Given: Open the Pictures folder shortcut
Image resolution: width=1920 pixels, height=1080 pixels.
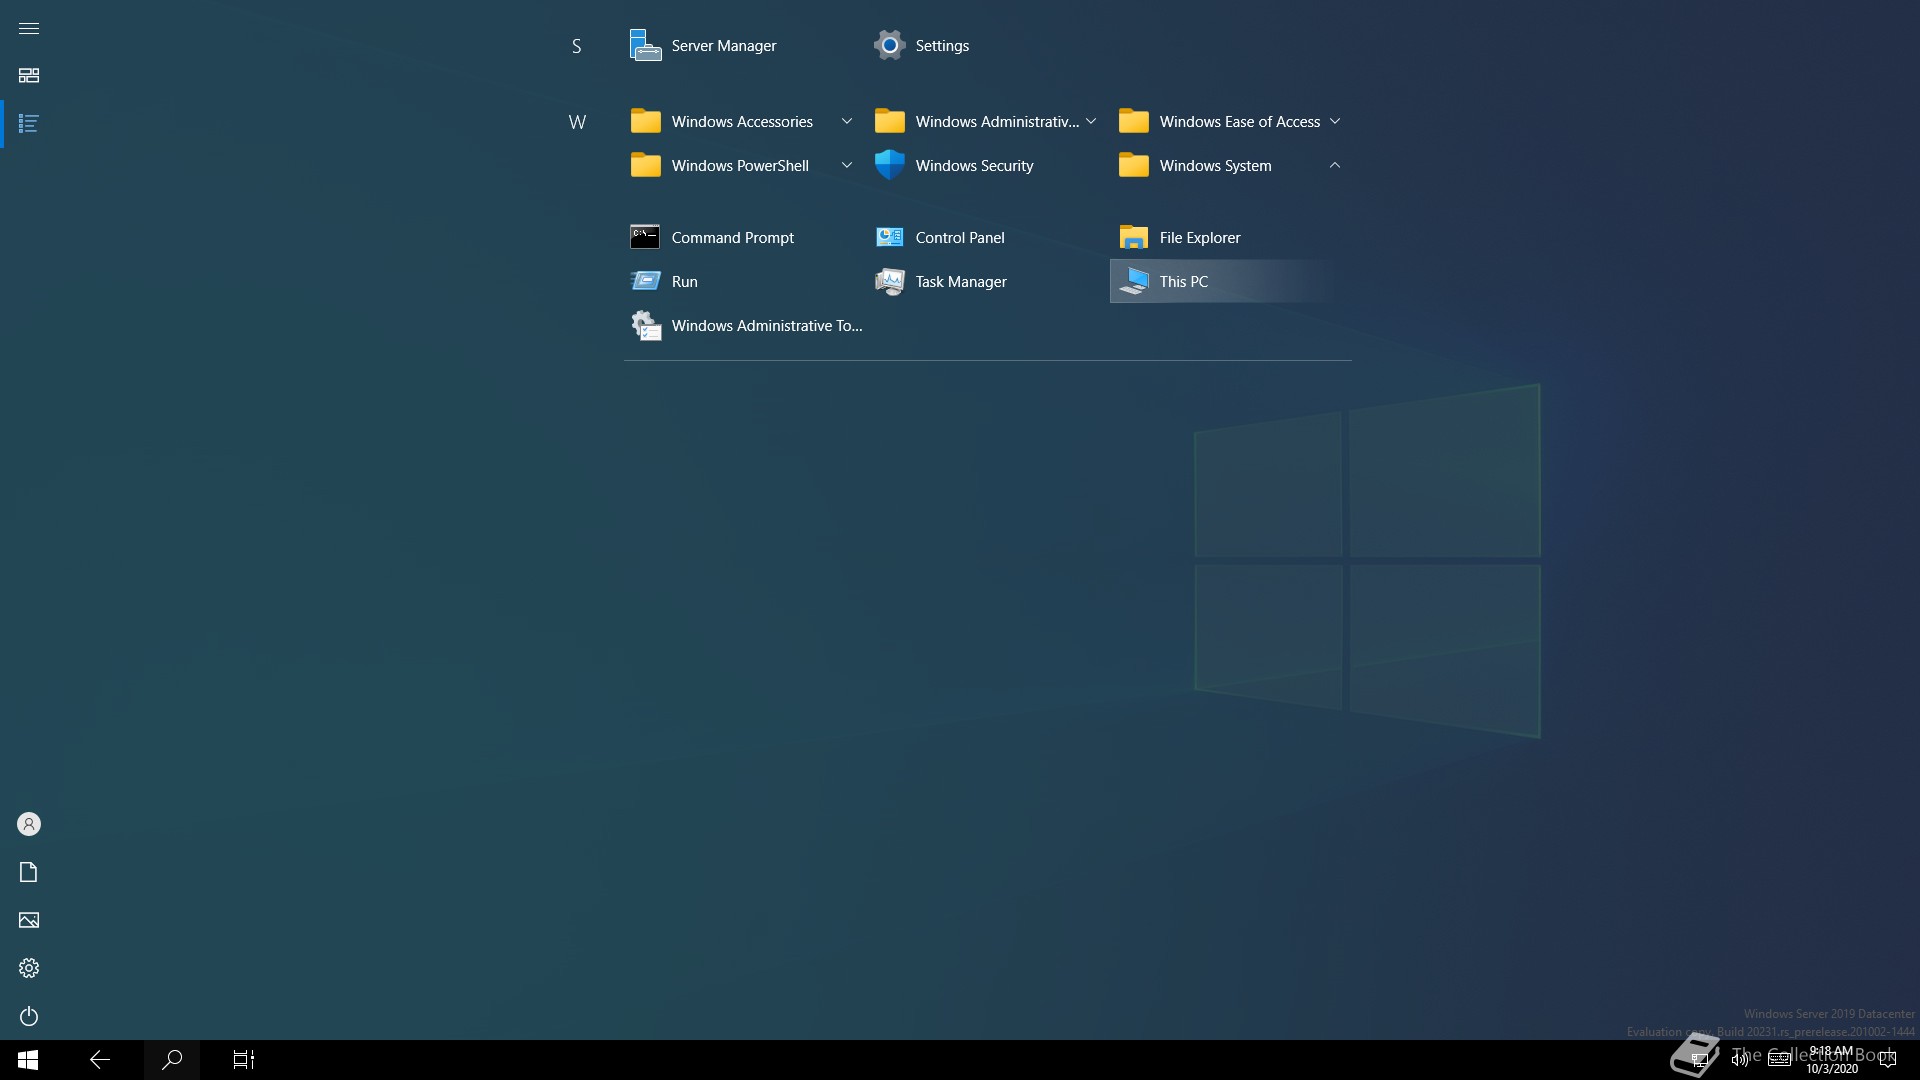Looking at the screenshot, I should [29, 920].
